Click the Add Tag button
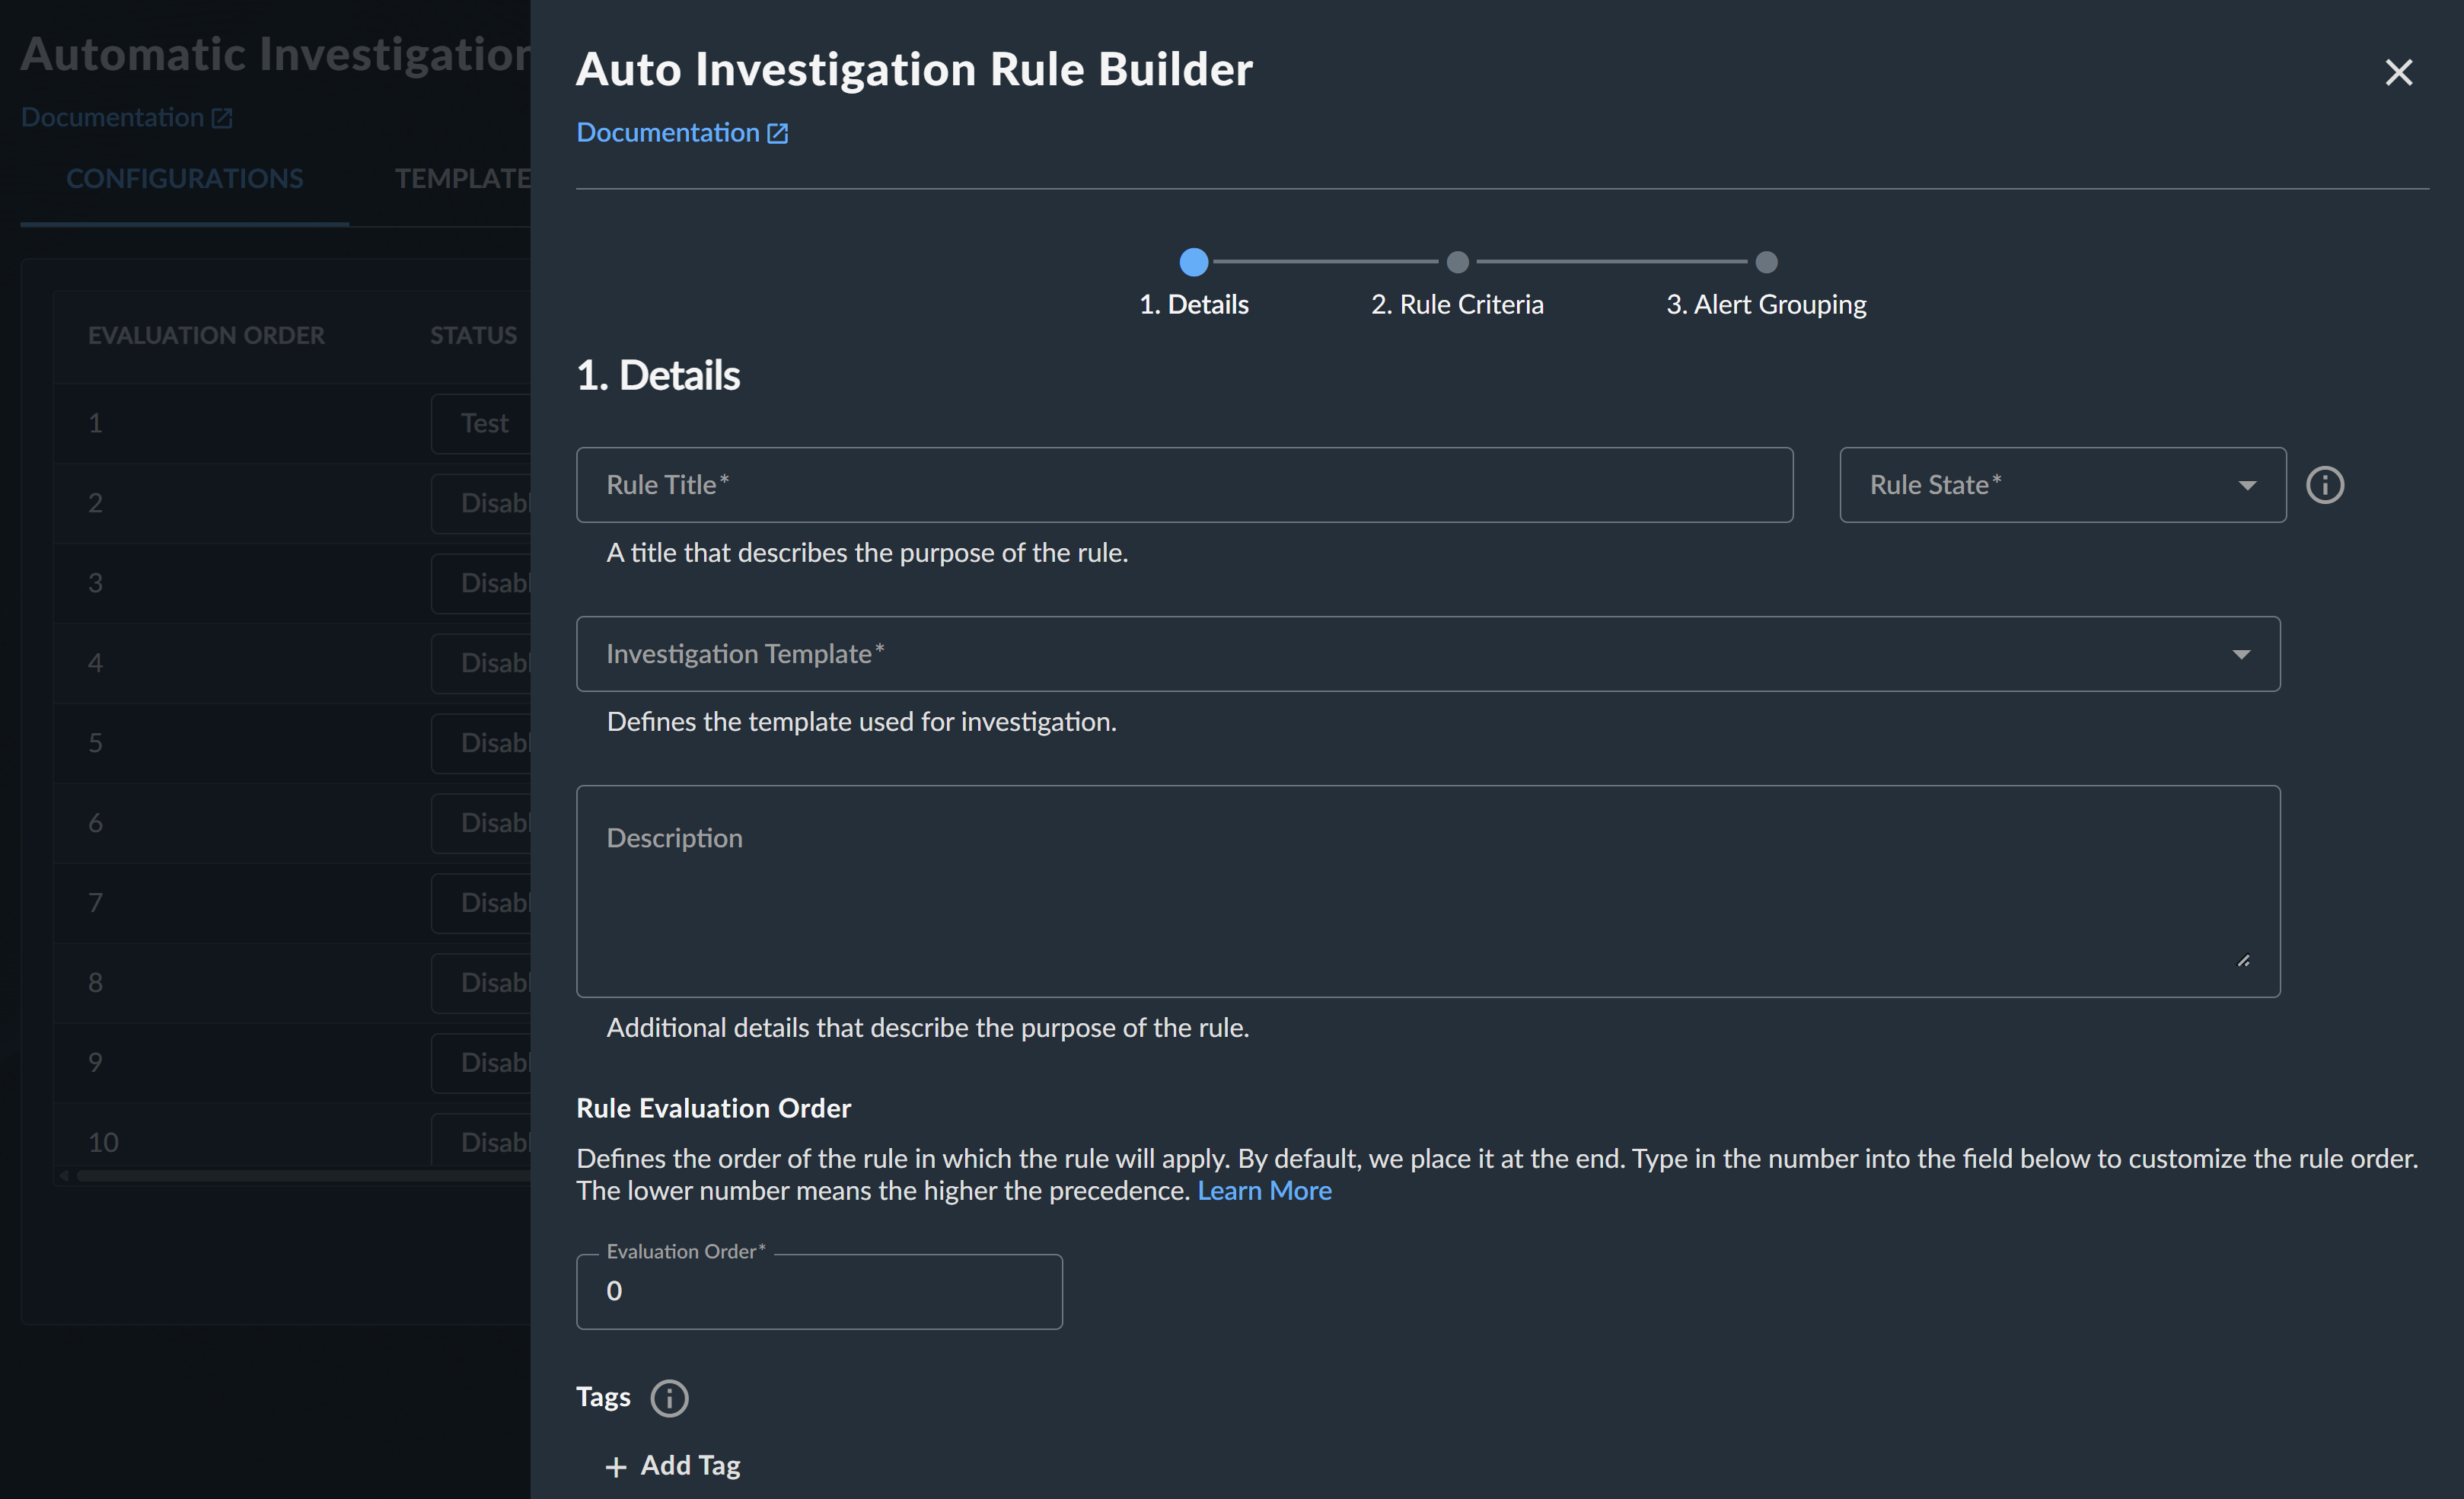2464x1499 pixels. point(673,1465)
